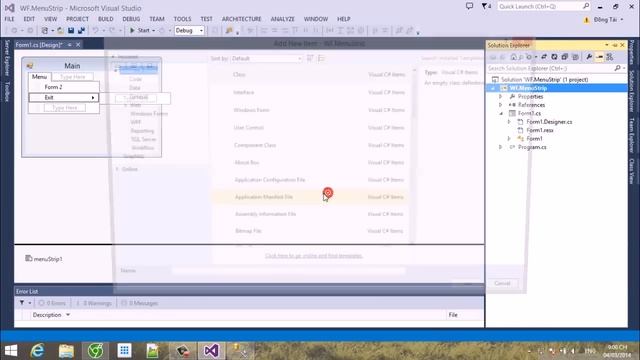Toggle the 0 Messages filter
The height and width of the screenshot is (360, 640).
click(140, 303)
